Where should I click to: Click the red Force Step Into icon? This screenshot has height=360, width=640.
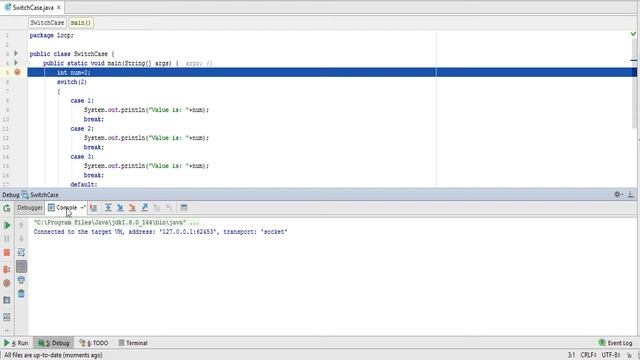(132, 208)
